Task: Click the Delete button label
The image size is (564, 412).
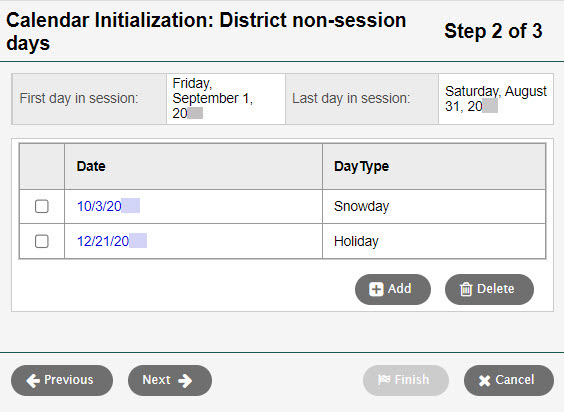Action: pos(496,289)
